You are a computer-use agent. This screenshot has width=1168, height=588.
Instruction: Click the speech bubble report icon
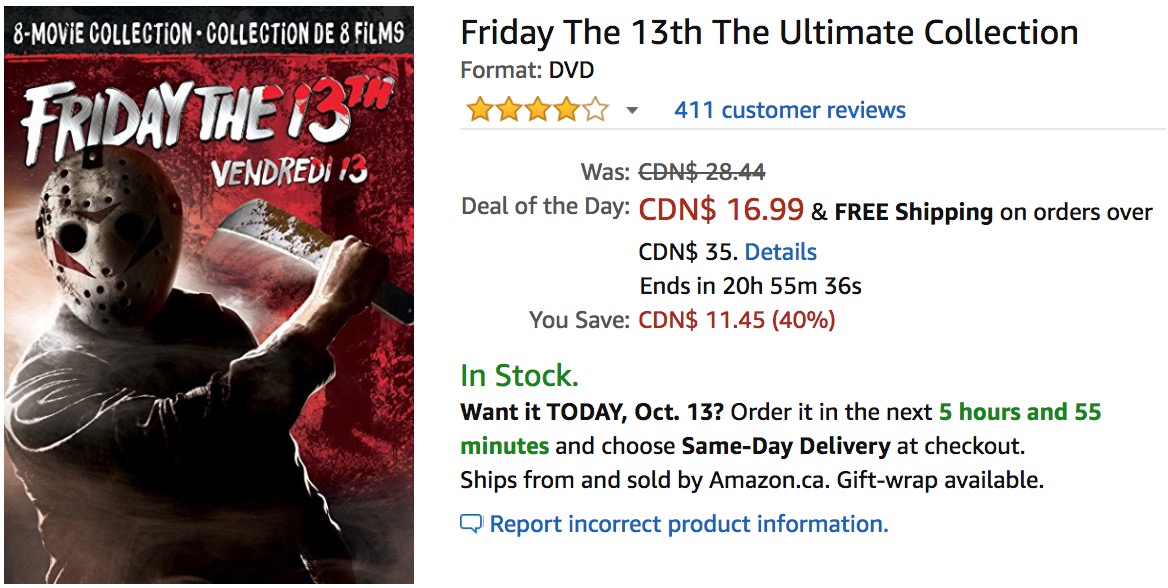pyautogui.click(x=471, y=525)
